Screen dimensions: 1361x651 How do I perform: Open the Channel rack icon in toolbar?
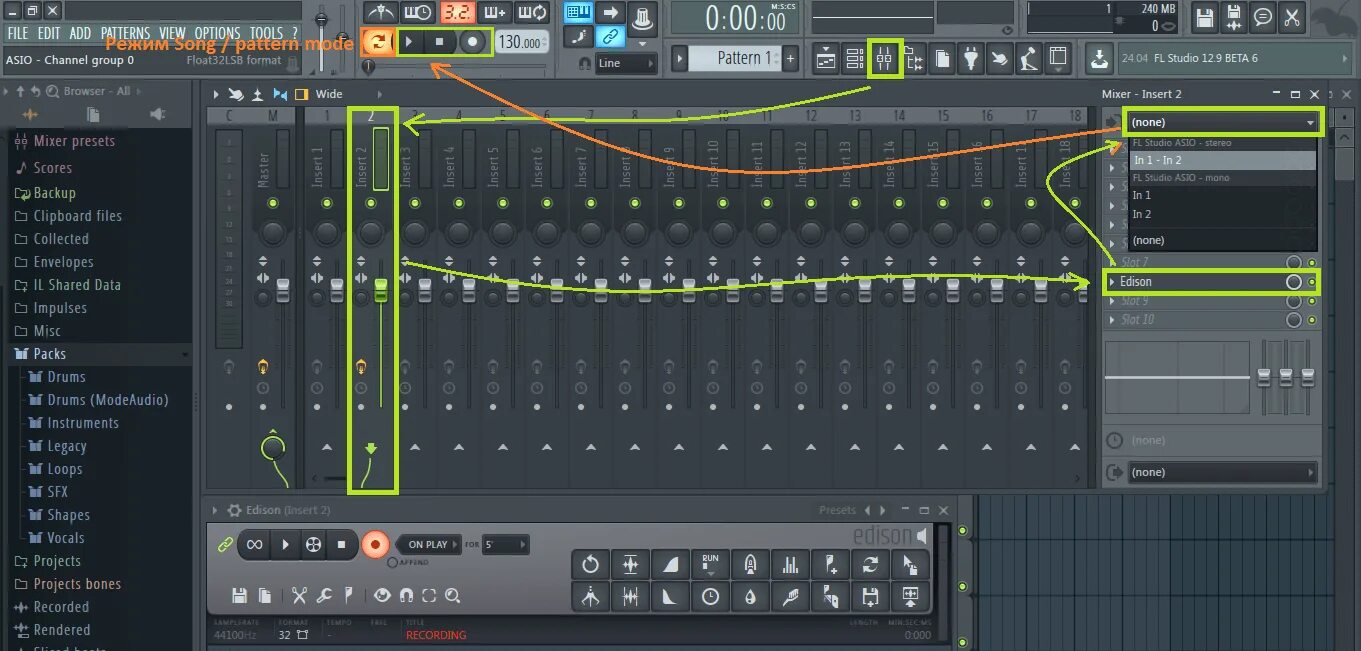(855, 59)
